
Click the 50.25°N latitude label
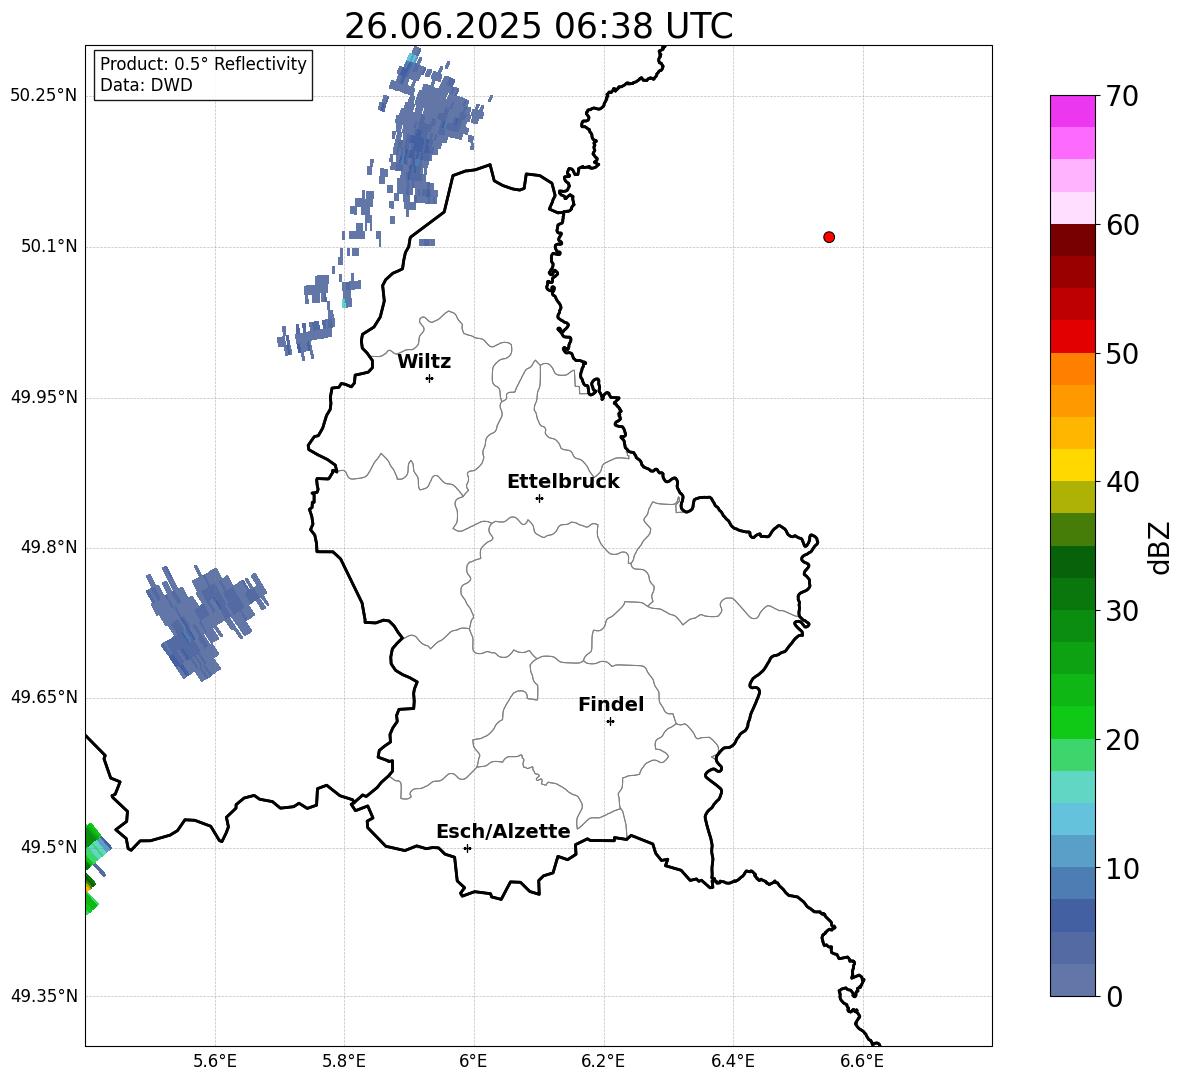click(44, 96)
